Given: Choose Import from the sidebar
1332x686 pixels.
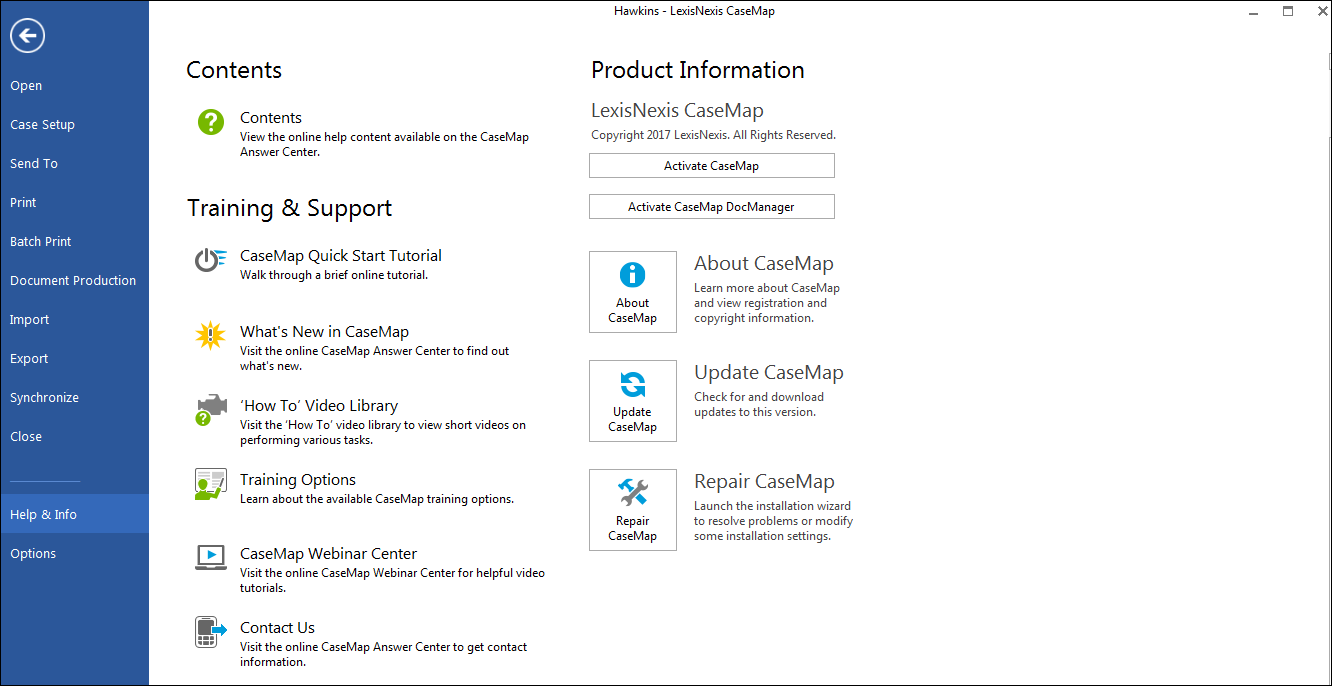Looking at the screenshot, I should [74, 320].
